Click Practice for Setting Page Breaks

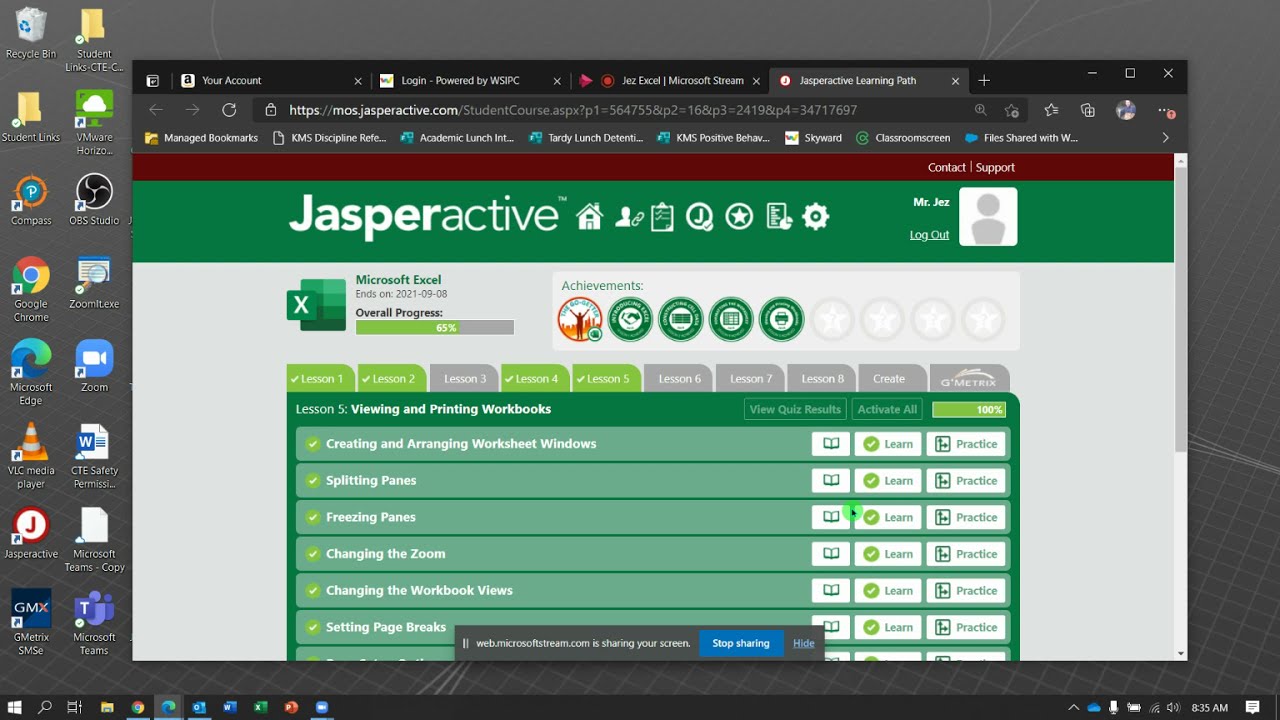point(966,628)
